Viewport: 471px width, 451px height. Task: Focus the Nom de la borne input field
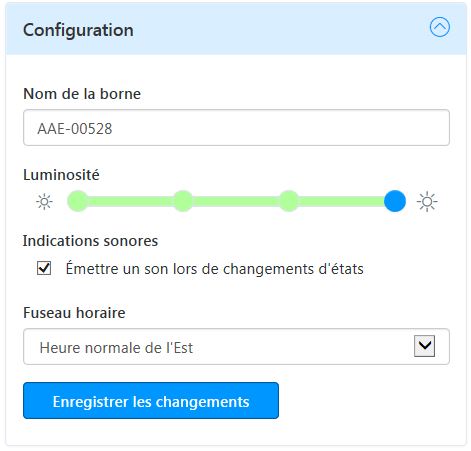coord(236,128)
